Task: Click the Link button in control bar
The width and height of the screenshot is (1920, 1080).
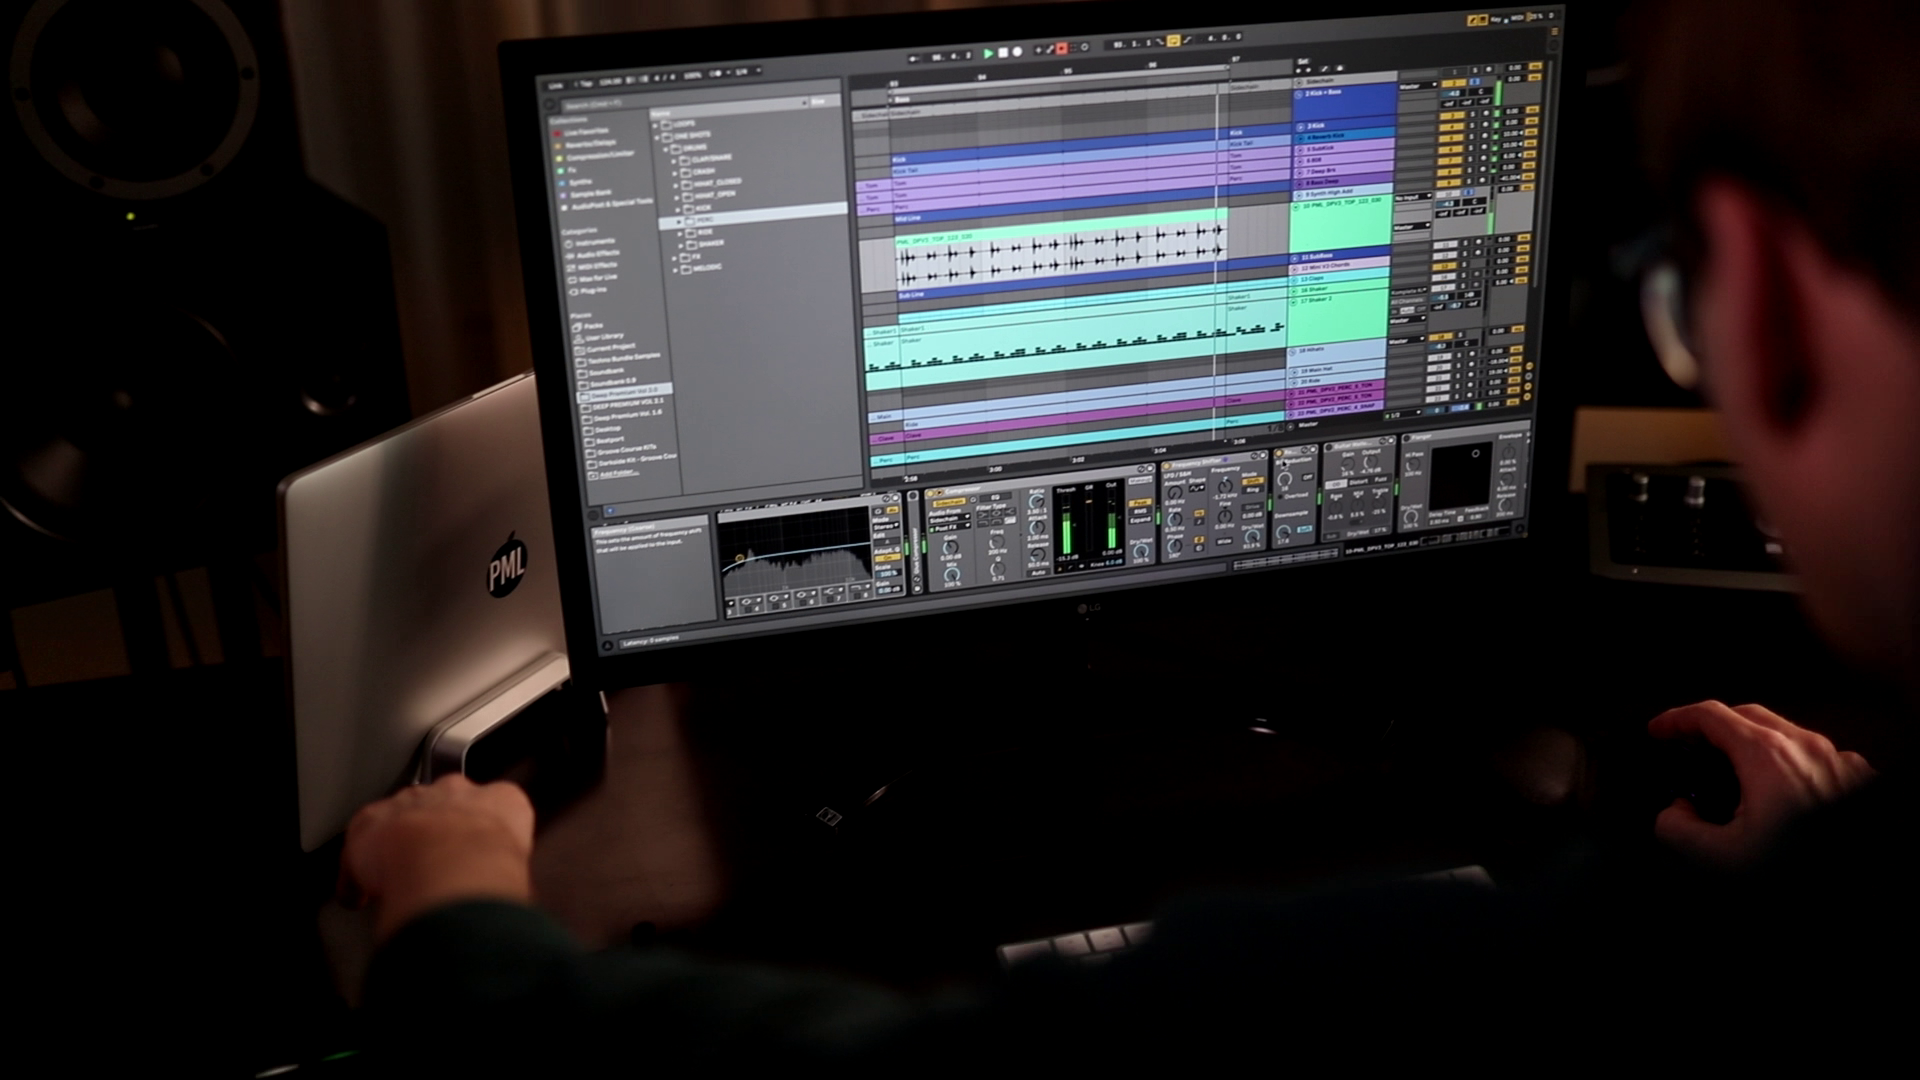Action: coord(555,85)
